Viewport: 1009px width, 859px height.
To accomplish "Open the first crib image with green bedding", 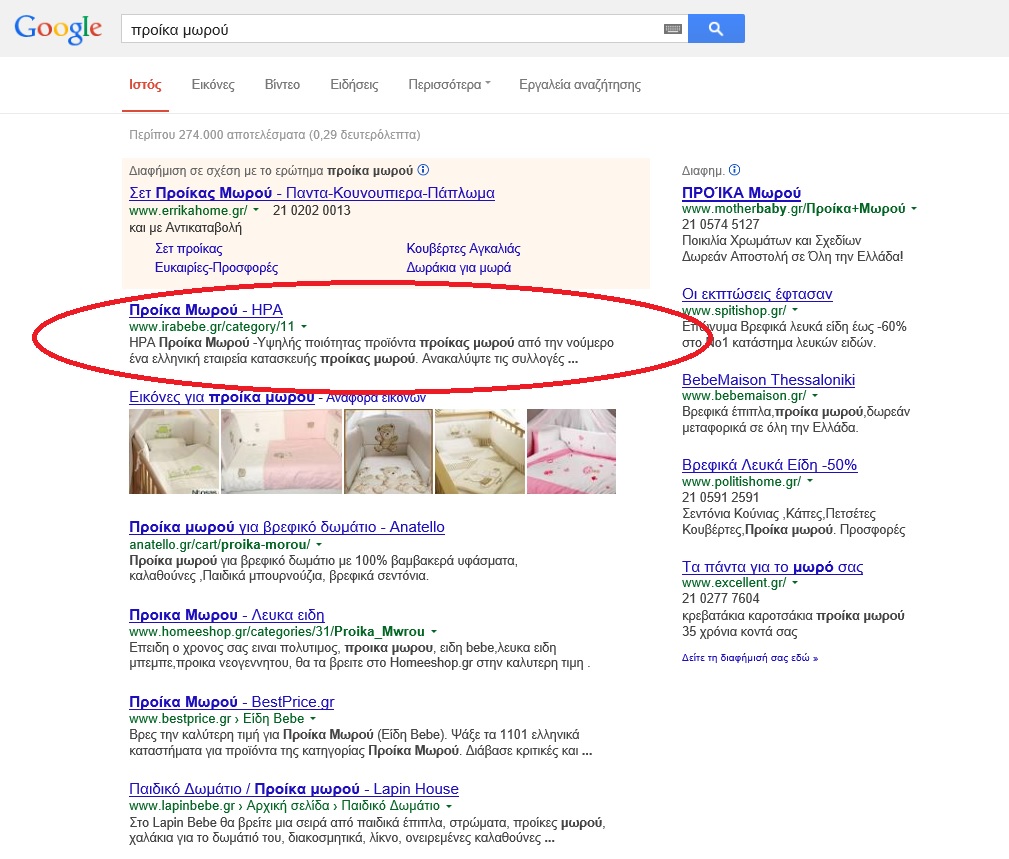I will tap(174, 452).
